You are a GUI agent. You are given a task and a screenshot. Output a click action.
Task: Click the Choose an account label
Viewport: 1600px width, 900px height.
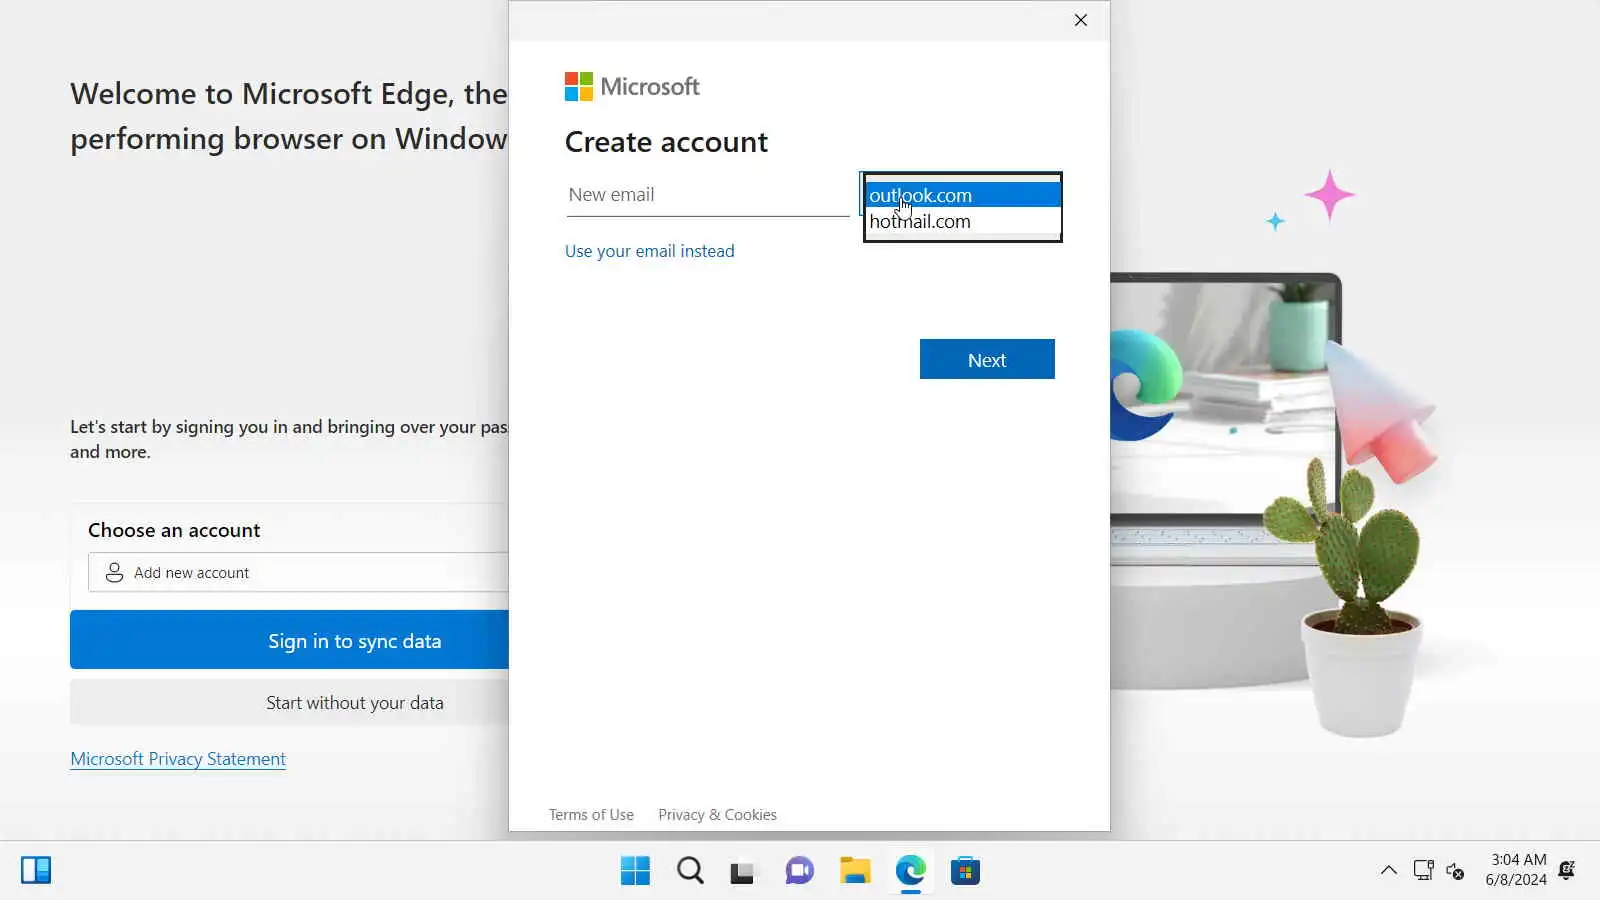174,530
